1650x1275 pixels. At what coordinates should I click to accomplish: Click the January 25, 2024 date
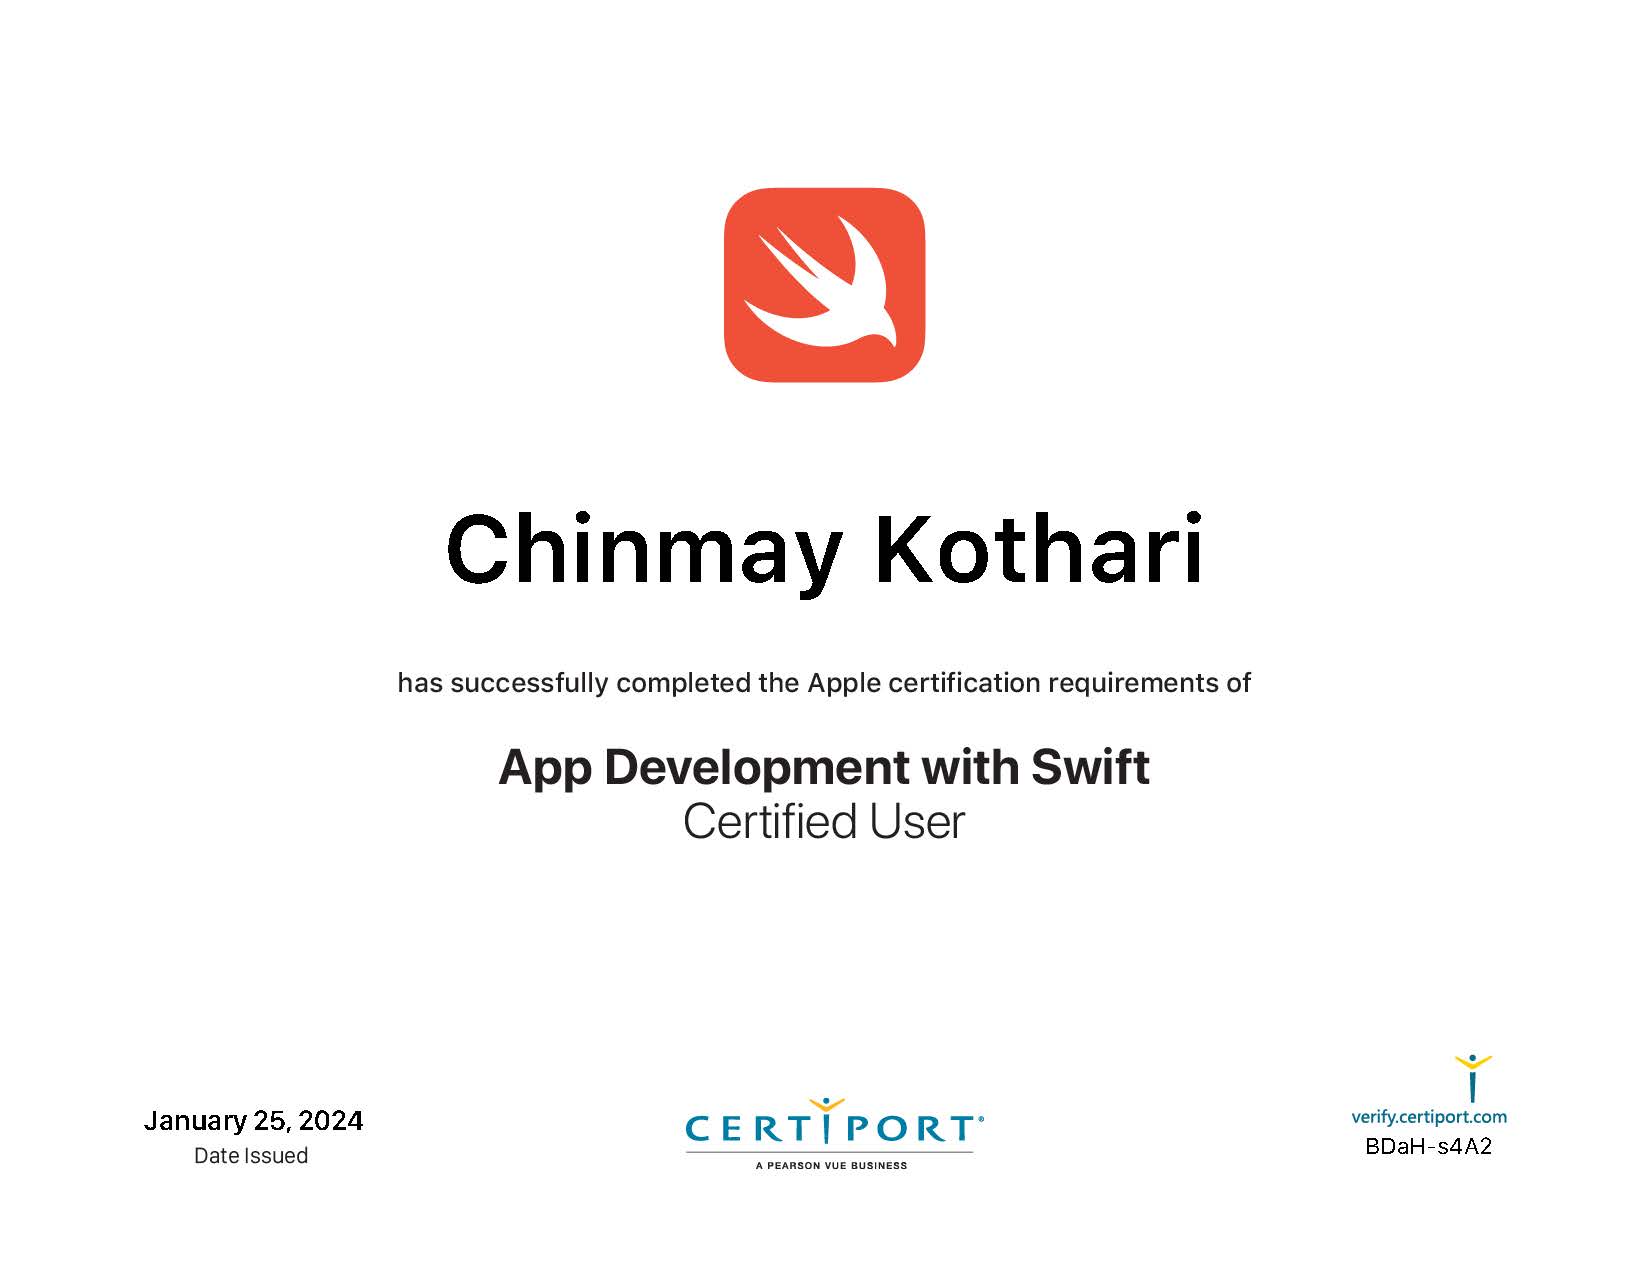point(252,1121)
